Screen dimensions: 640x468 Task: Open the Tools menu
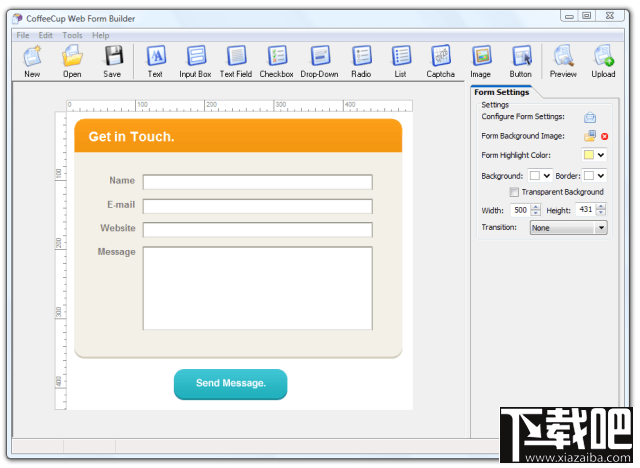[x=72, y=35]
